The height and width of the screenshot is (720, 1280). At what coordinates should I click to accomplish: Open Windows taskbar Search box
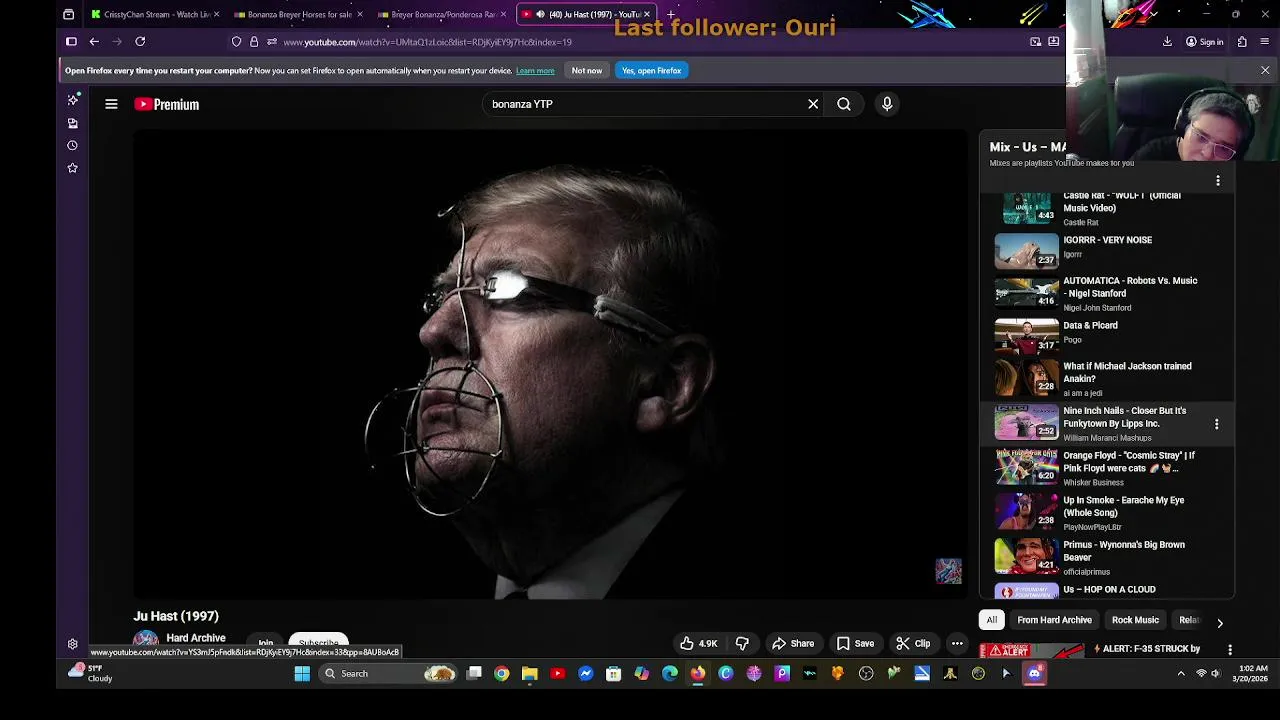point(387,674)
